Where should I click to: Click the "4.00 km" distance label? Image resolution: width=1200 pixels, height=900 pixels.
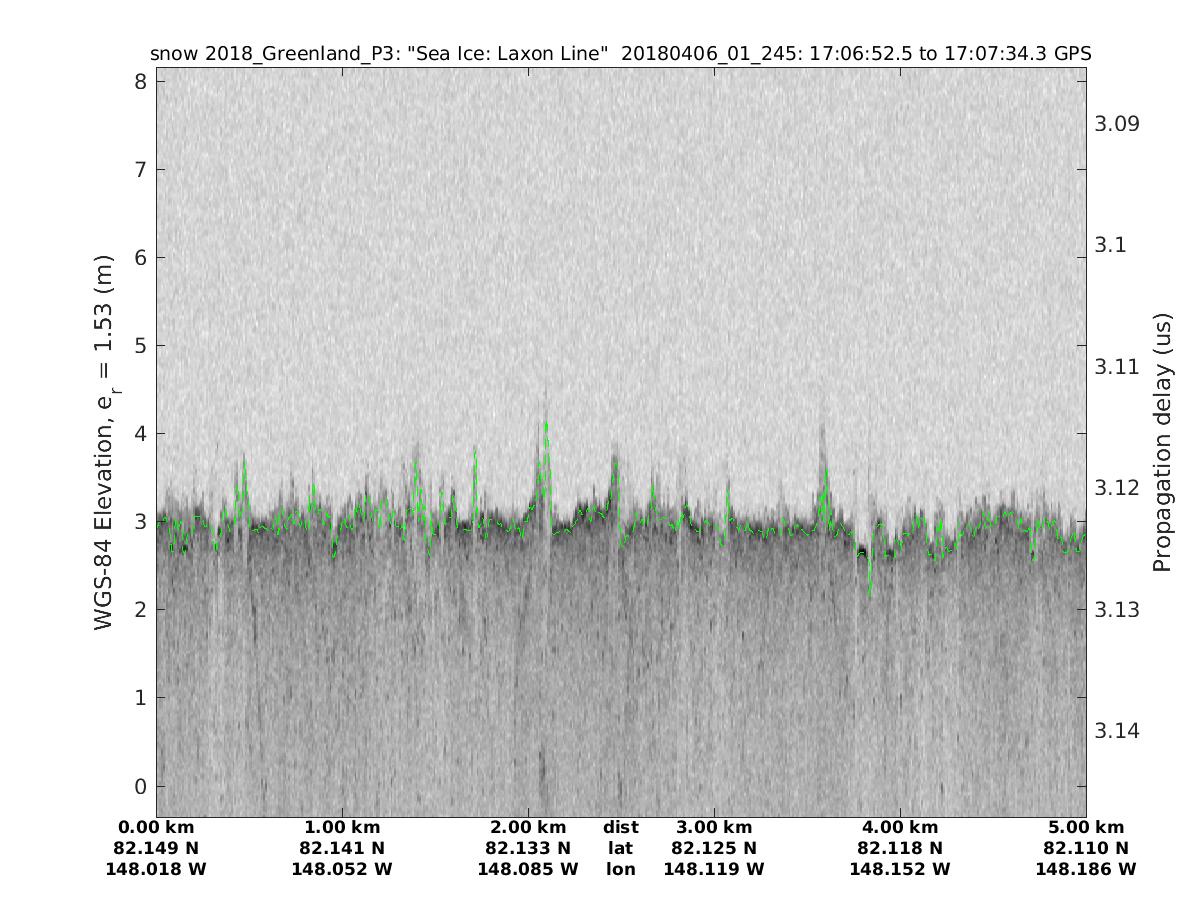900,828
